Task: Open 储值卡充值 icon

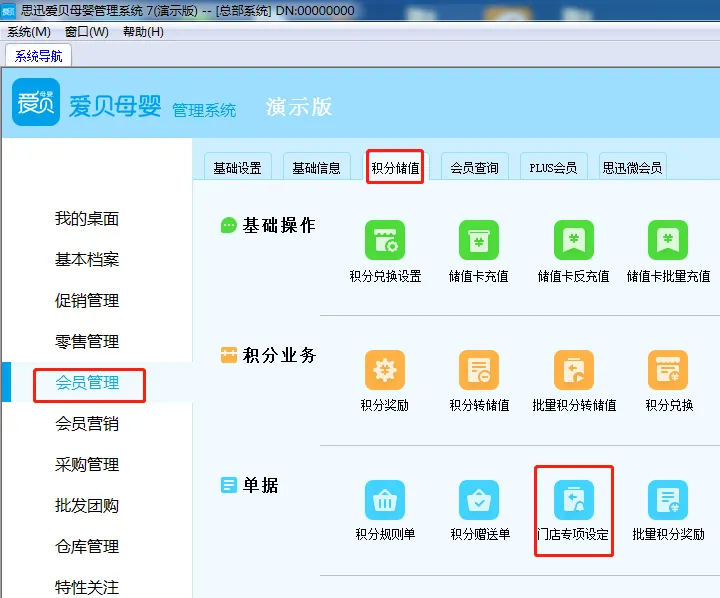Action: 478,240
